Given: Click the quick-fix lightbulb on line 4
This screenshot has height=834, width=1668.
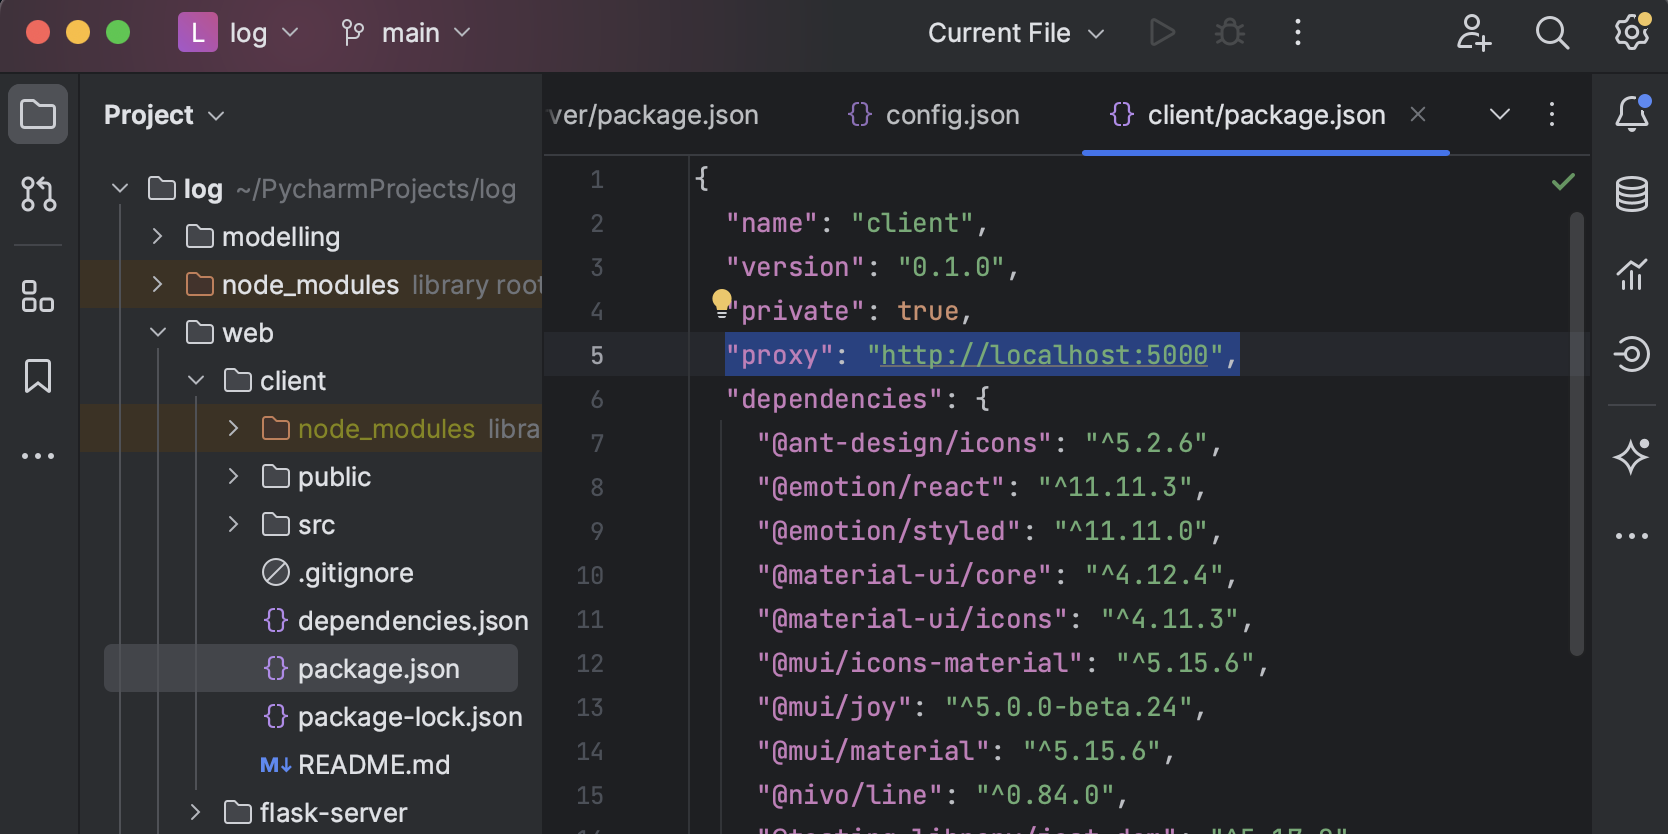Looking at the screenshot, I should [721, 302].
